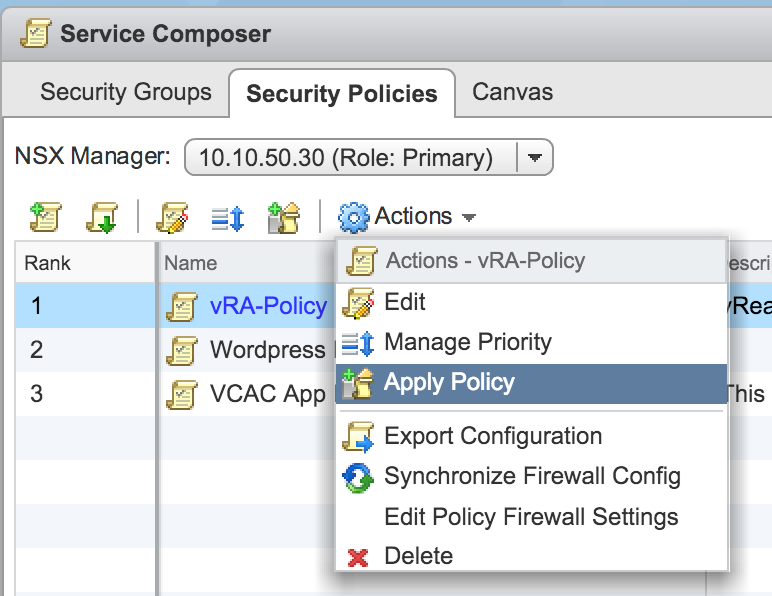Select Apply Policy menu entry

tap(449, 382)
